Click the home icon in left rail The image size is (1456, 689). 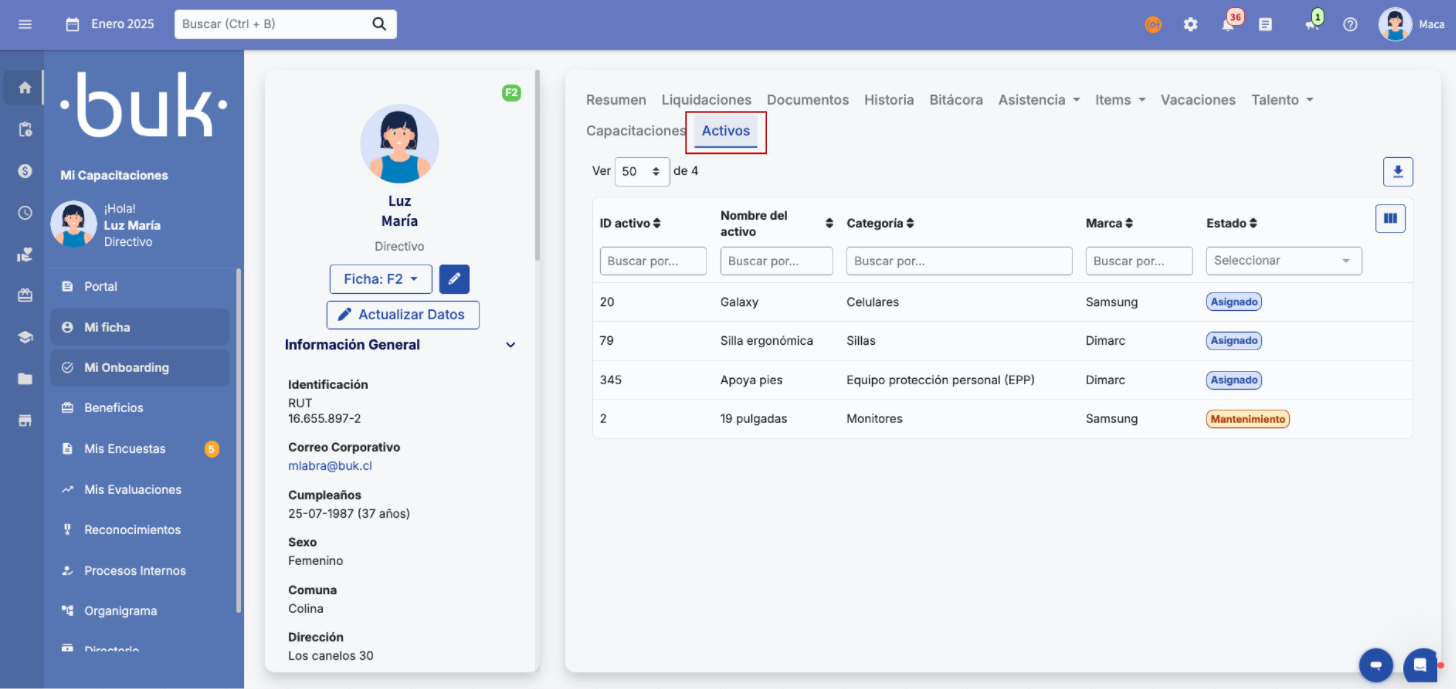[x=25, y=88]
